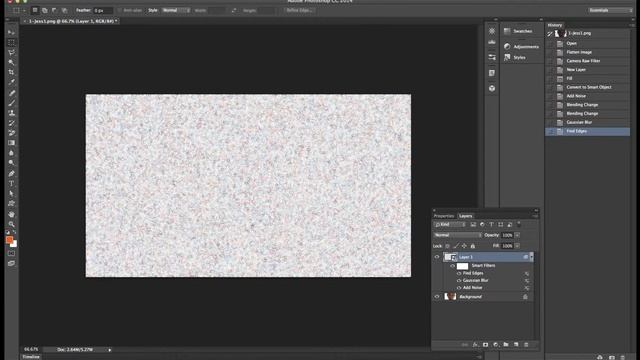Select the Rectangular Marquee tool in toolbox
Image resolution: width=640 pixels, height=360 pixels.
tap(11, 42)
